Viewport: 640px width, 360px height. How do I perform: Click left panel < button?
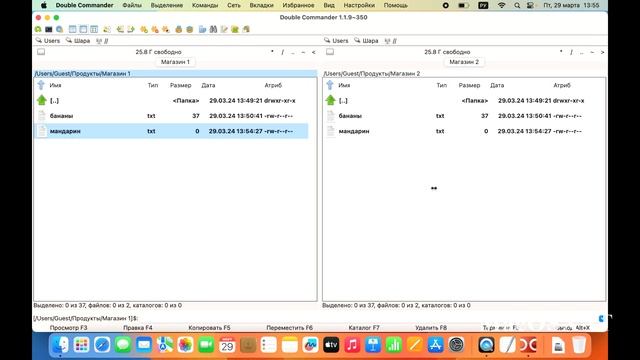pos(313,52)
